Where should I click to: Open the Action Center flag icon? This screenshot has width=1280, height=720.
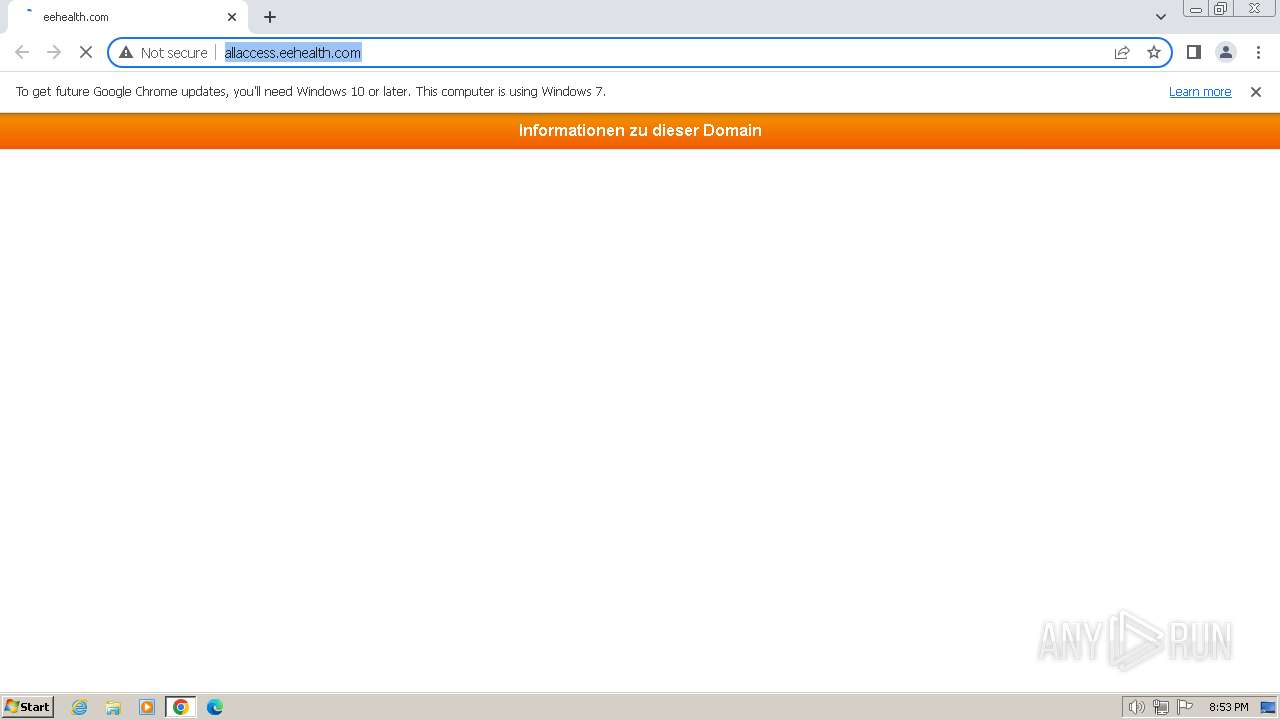point(1185,707)
